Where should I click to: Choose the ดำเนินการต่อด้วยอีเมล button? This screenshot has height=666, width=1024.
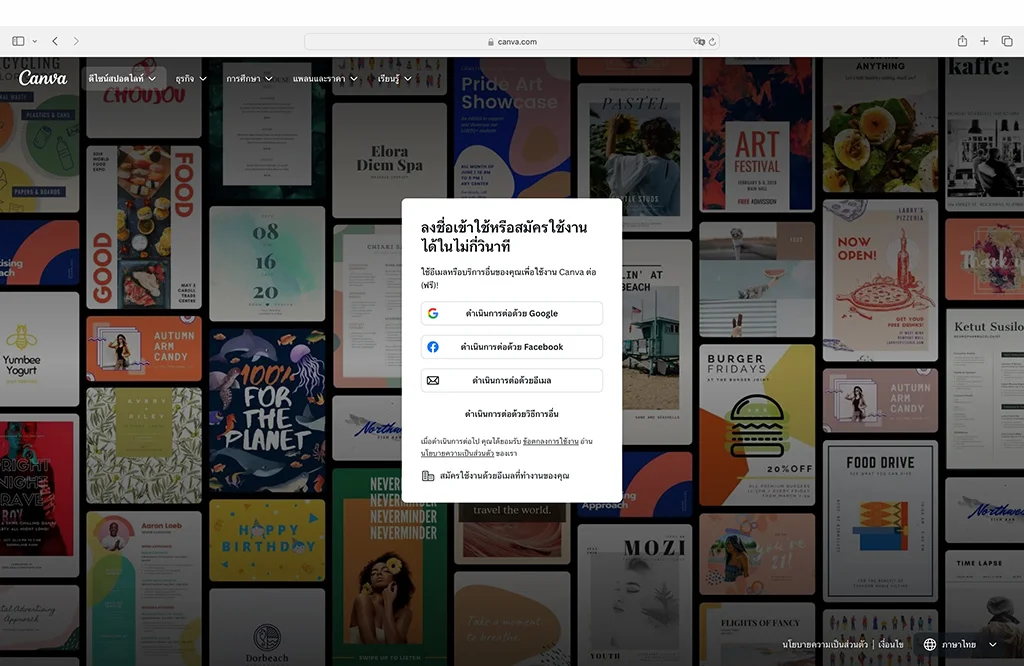point(511,380)
